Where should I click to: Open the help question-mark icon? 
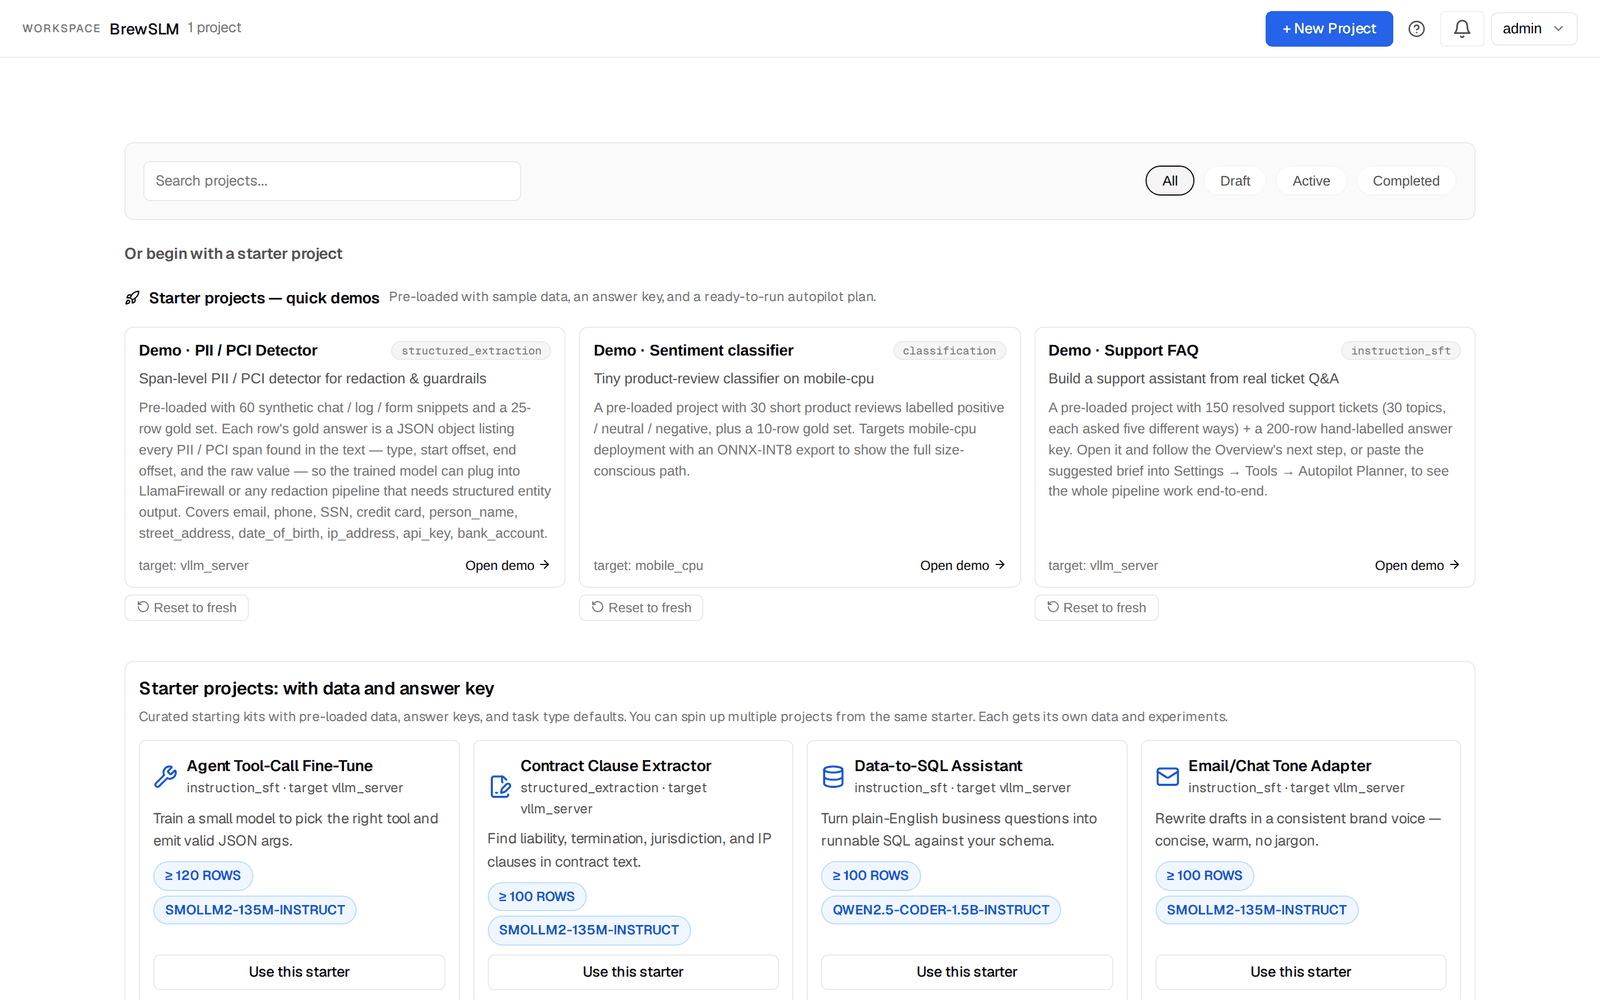(x=1416, y=29)
